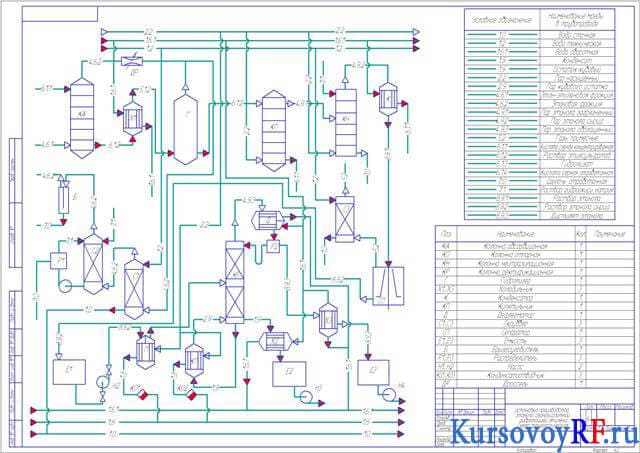640x453 pixels.
Task: Select tank E1 rectangle
Action: point(69,372)
